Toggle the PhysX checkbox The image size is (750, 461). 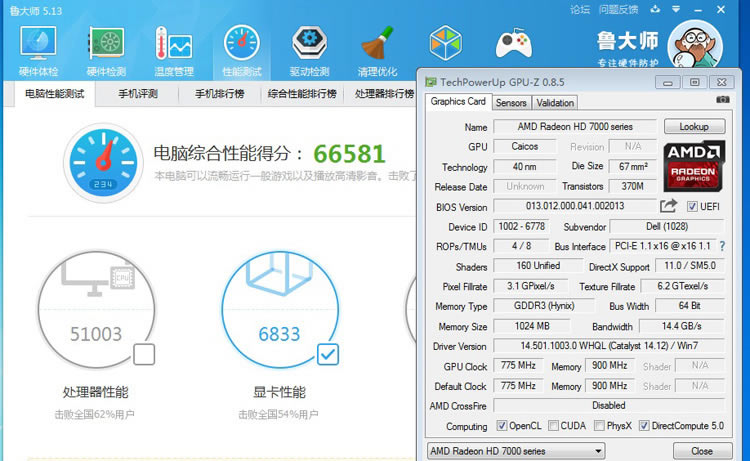[599, 425]
